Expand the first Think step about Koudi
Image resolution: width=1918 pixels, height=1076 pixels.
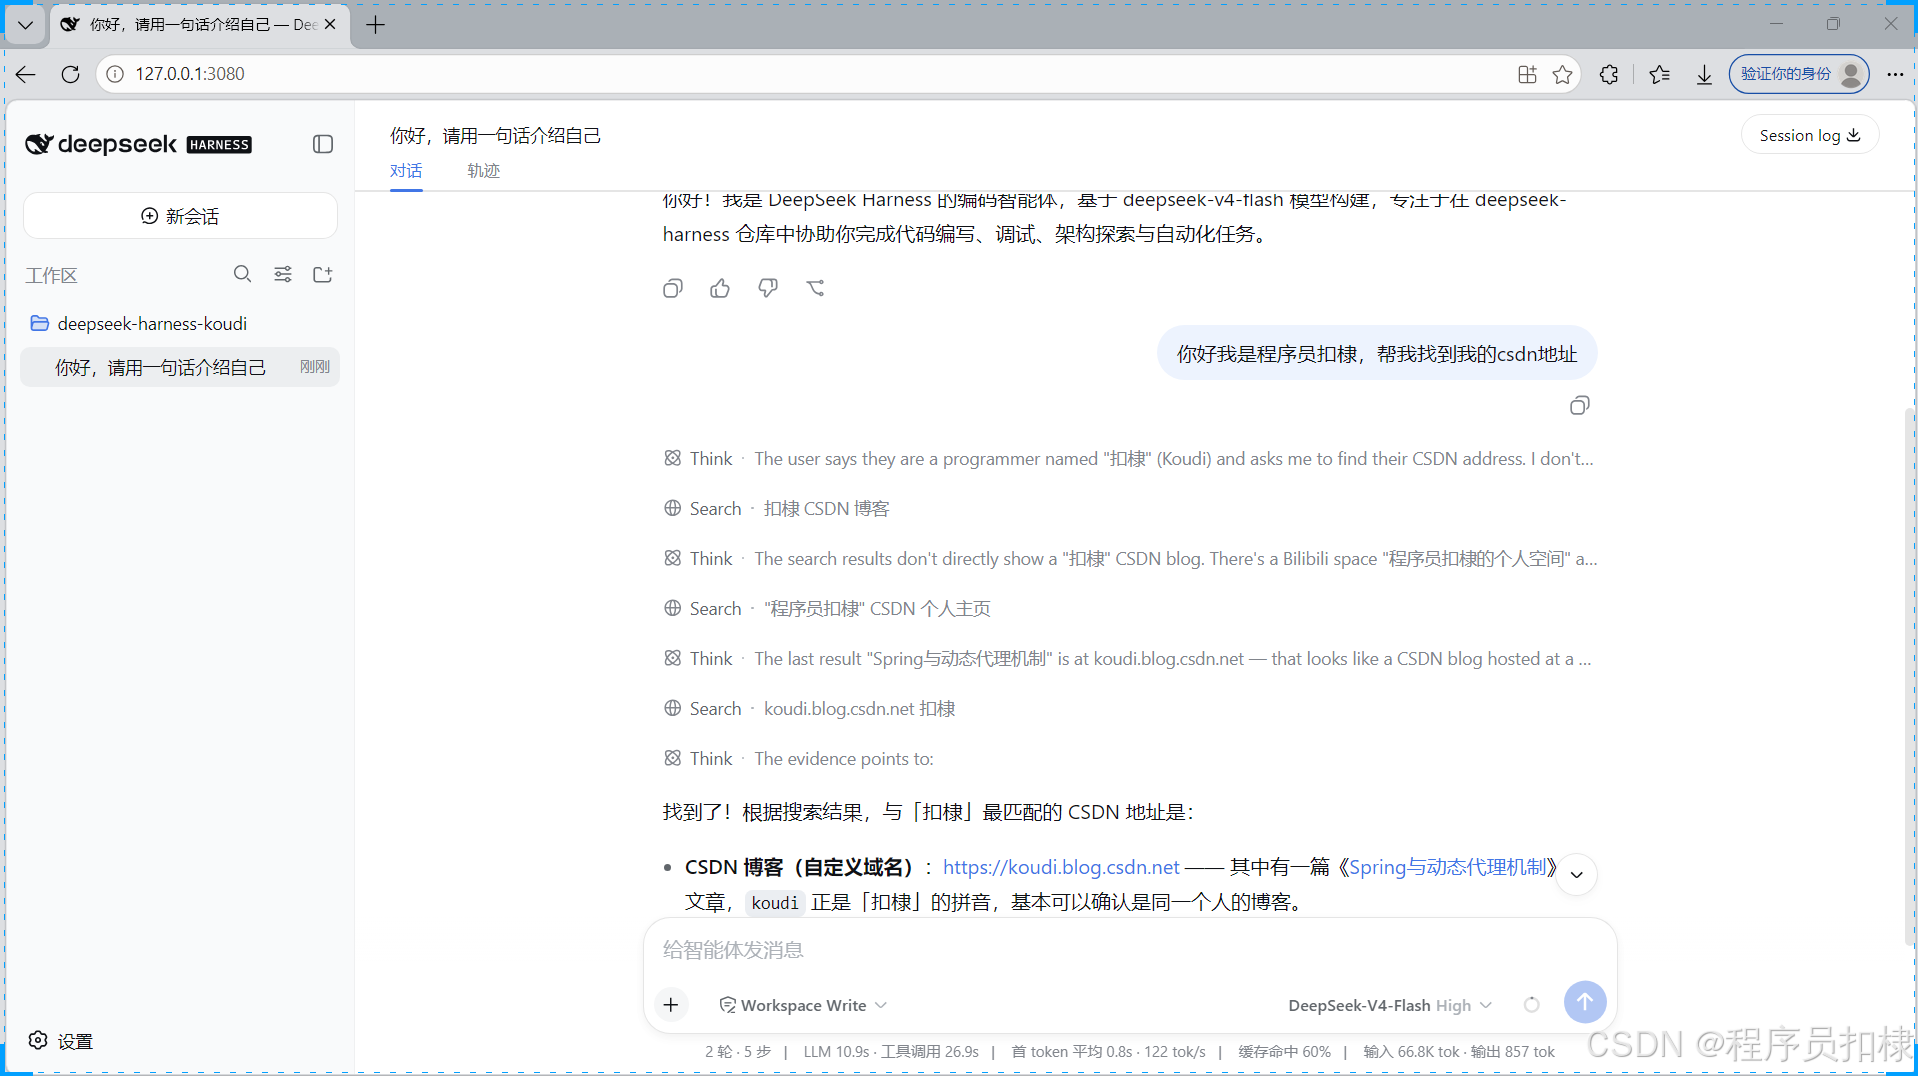[1129, 458]
